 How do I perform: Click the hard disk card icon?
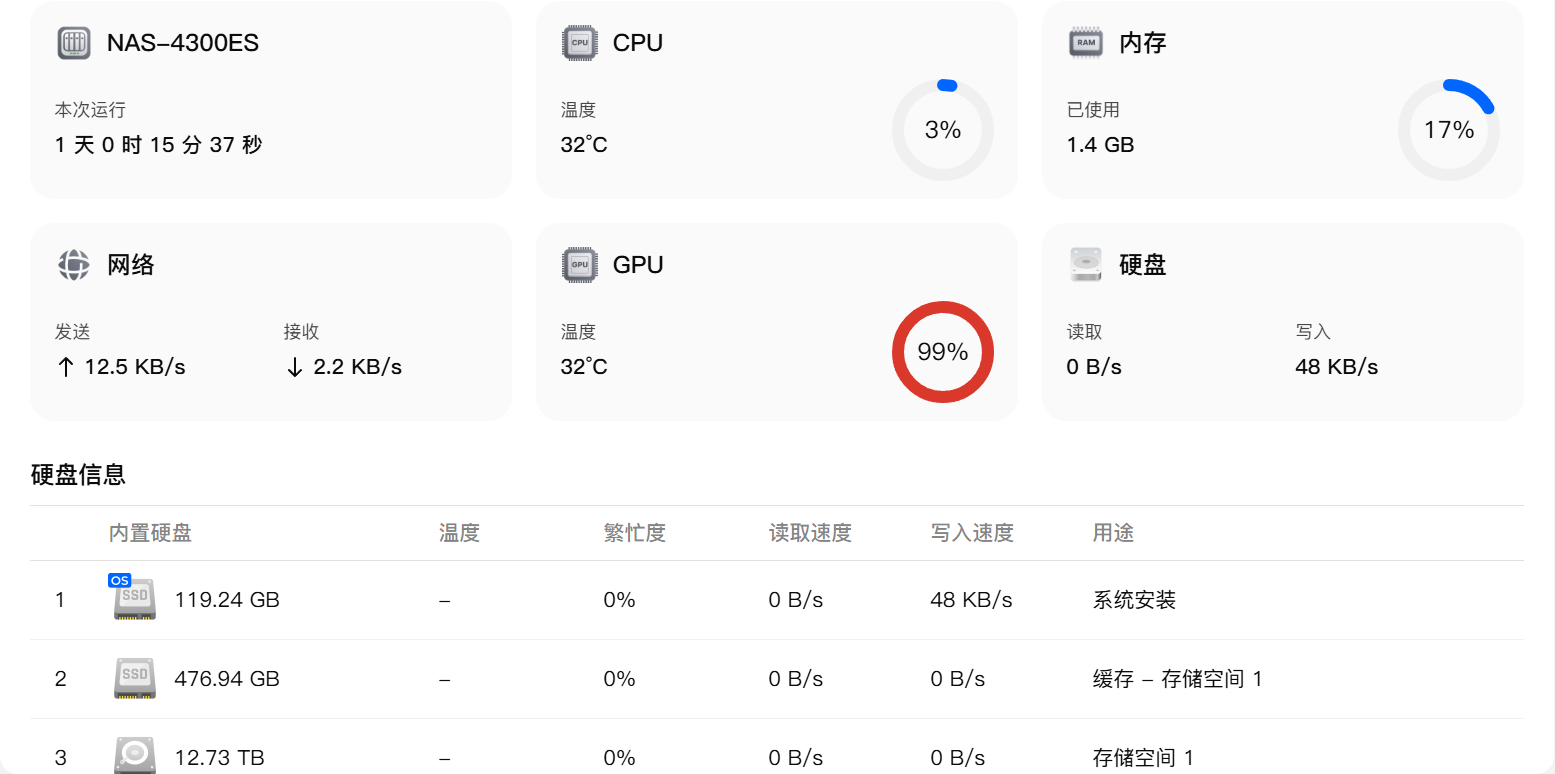pyautogui.click(x=1086, y=265)
